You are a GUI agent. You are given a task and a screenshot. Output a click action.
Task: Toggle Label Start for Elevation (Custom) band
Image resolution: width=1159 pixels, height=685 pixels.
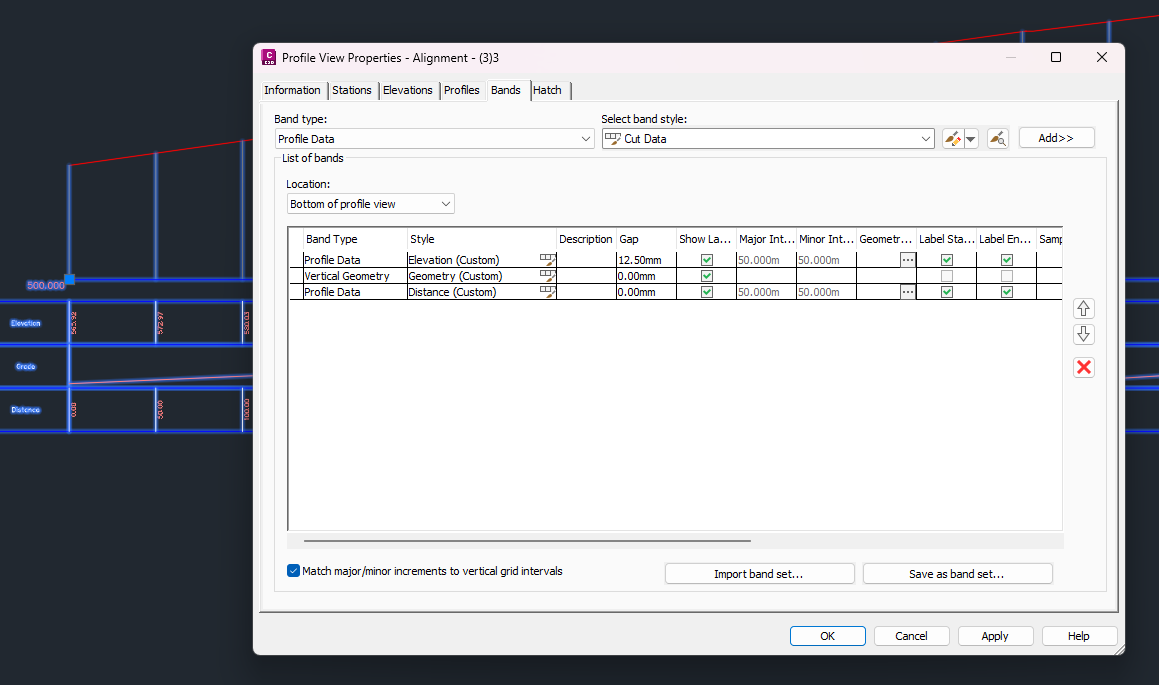947,260
